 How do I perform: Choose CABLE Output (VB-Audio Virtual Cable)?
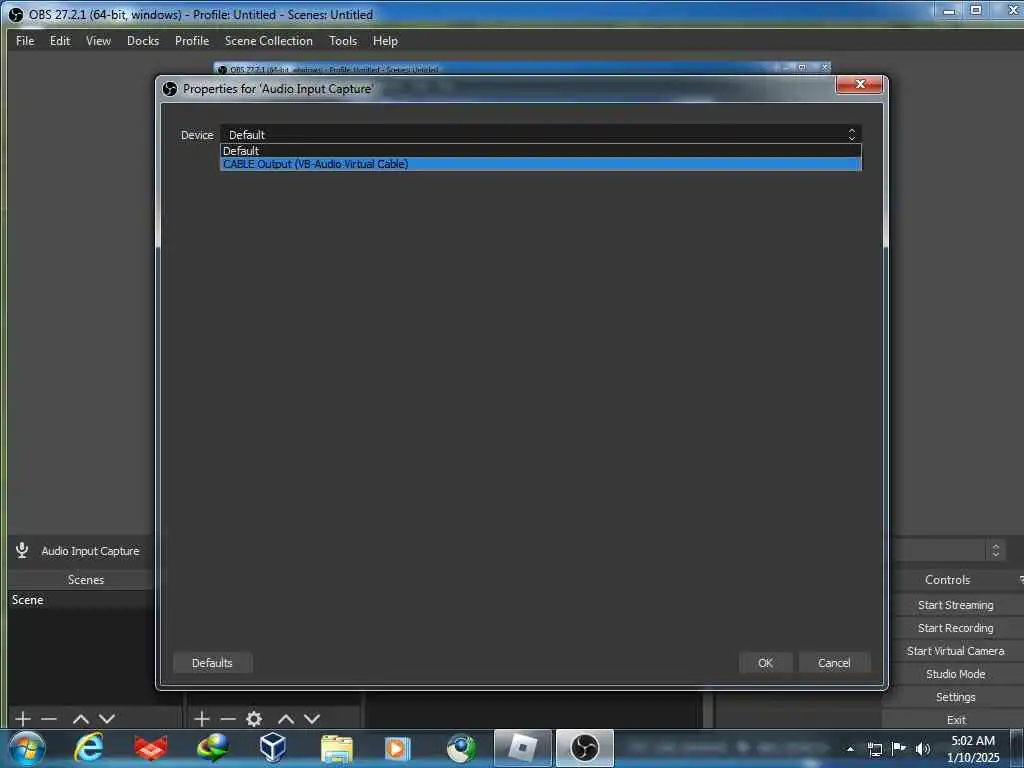[x=541, y=164]
